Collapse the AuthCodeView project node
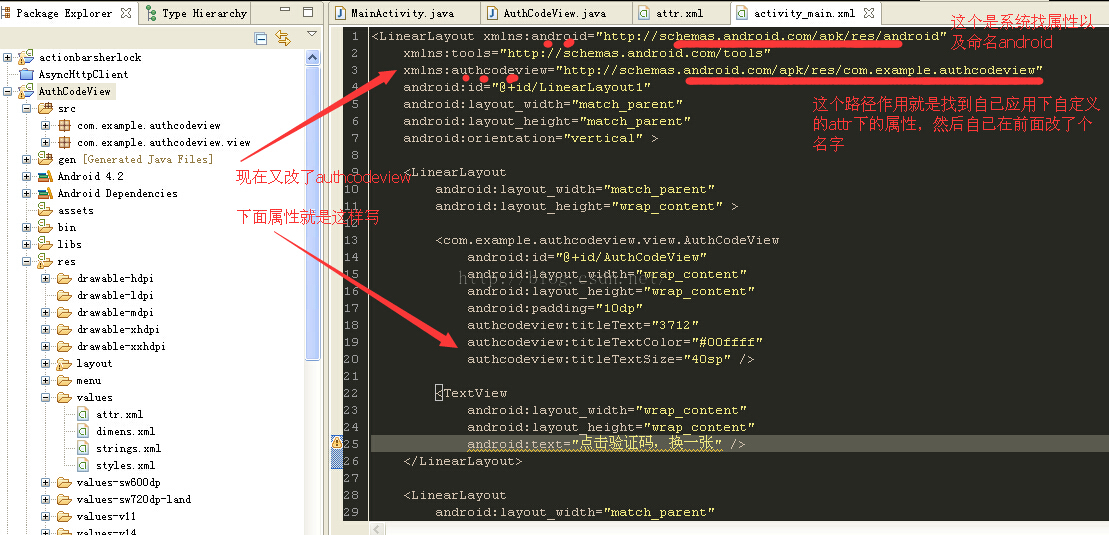This screenshot has width=1109, height=535. point(7,91)
